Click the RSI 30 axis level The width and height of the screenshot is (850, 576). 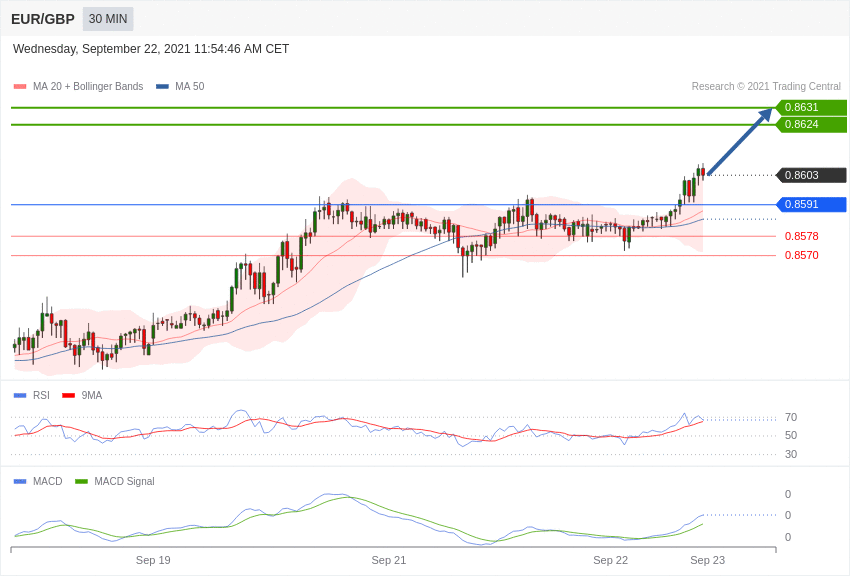[791, 454]
